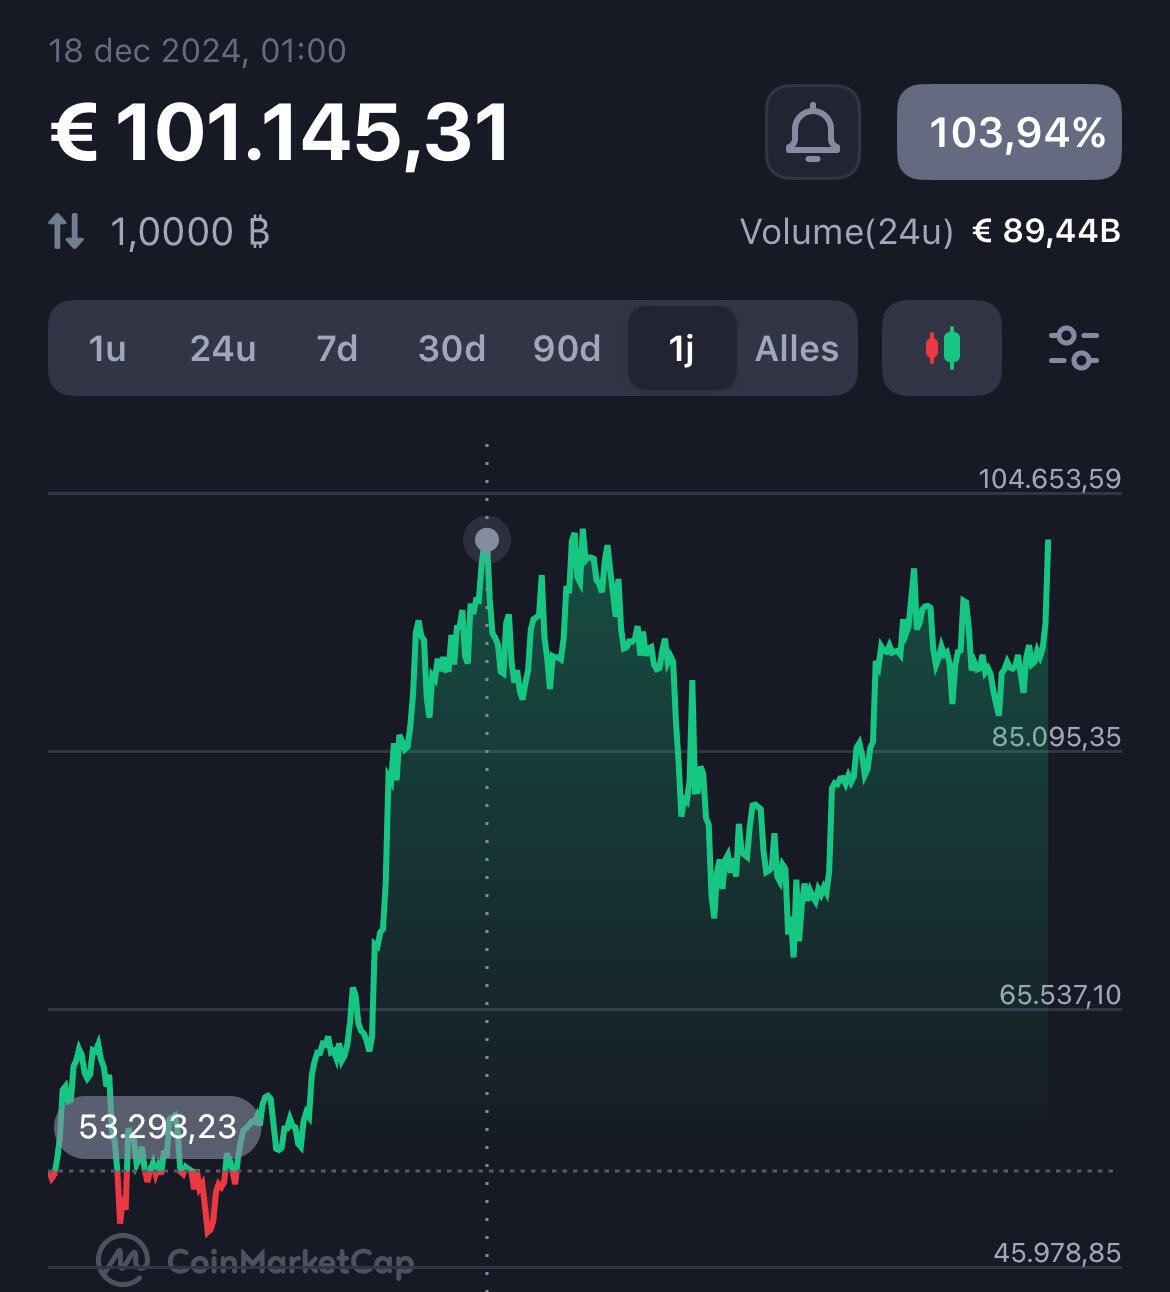Screen dimensions: 1170x1292
Task: Open the chart settings sliders icon
Action: (x=1074, y=348)
